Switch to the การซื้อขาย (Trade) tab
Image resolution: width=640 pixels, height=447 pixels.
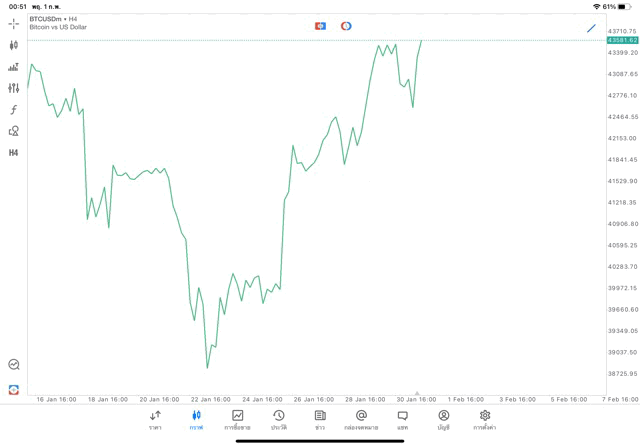(x=237, y=419)
